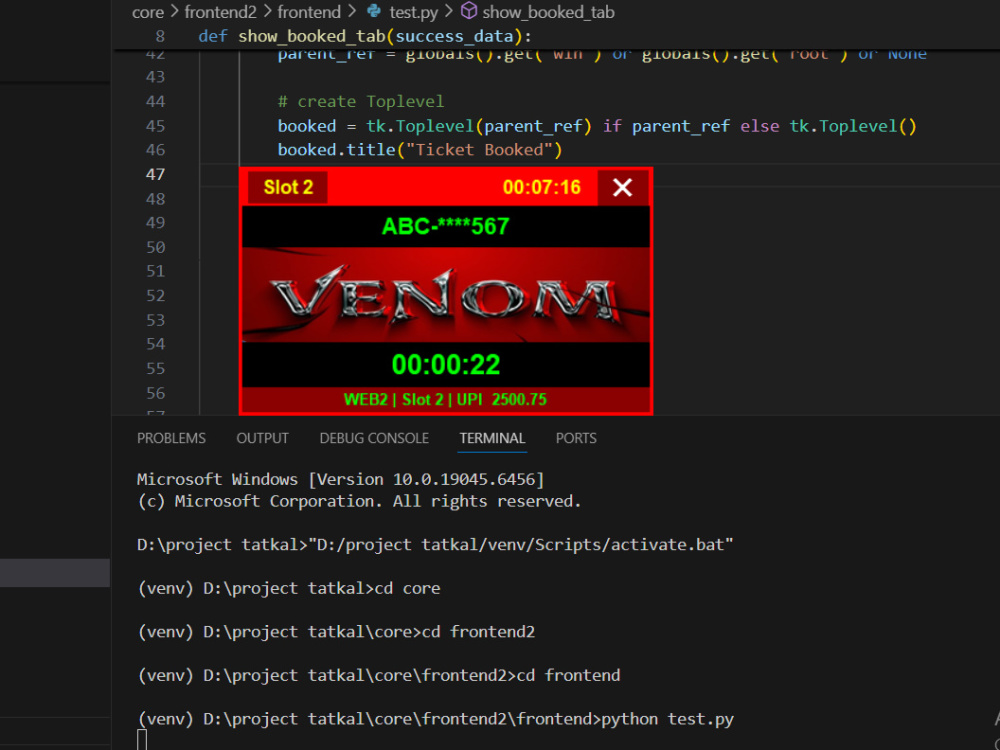Viewport: 1000px width, 750px height.
Task: Click the Python file icon in breadcrumb
Action: click(x=374, y=11)
